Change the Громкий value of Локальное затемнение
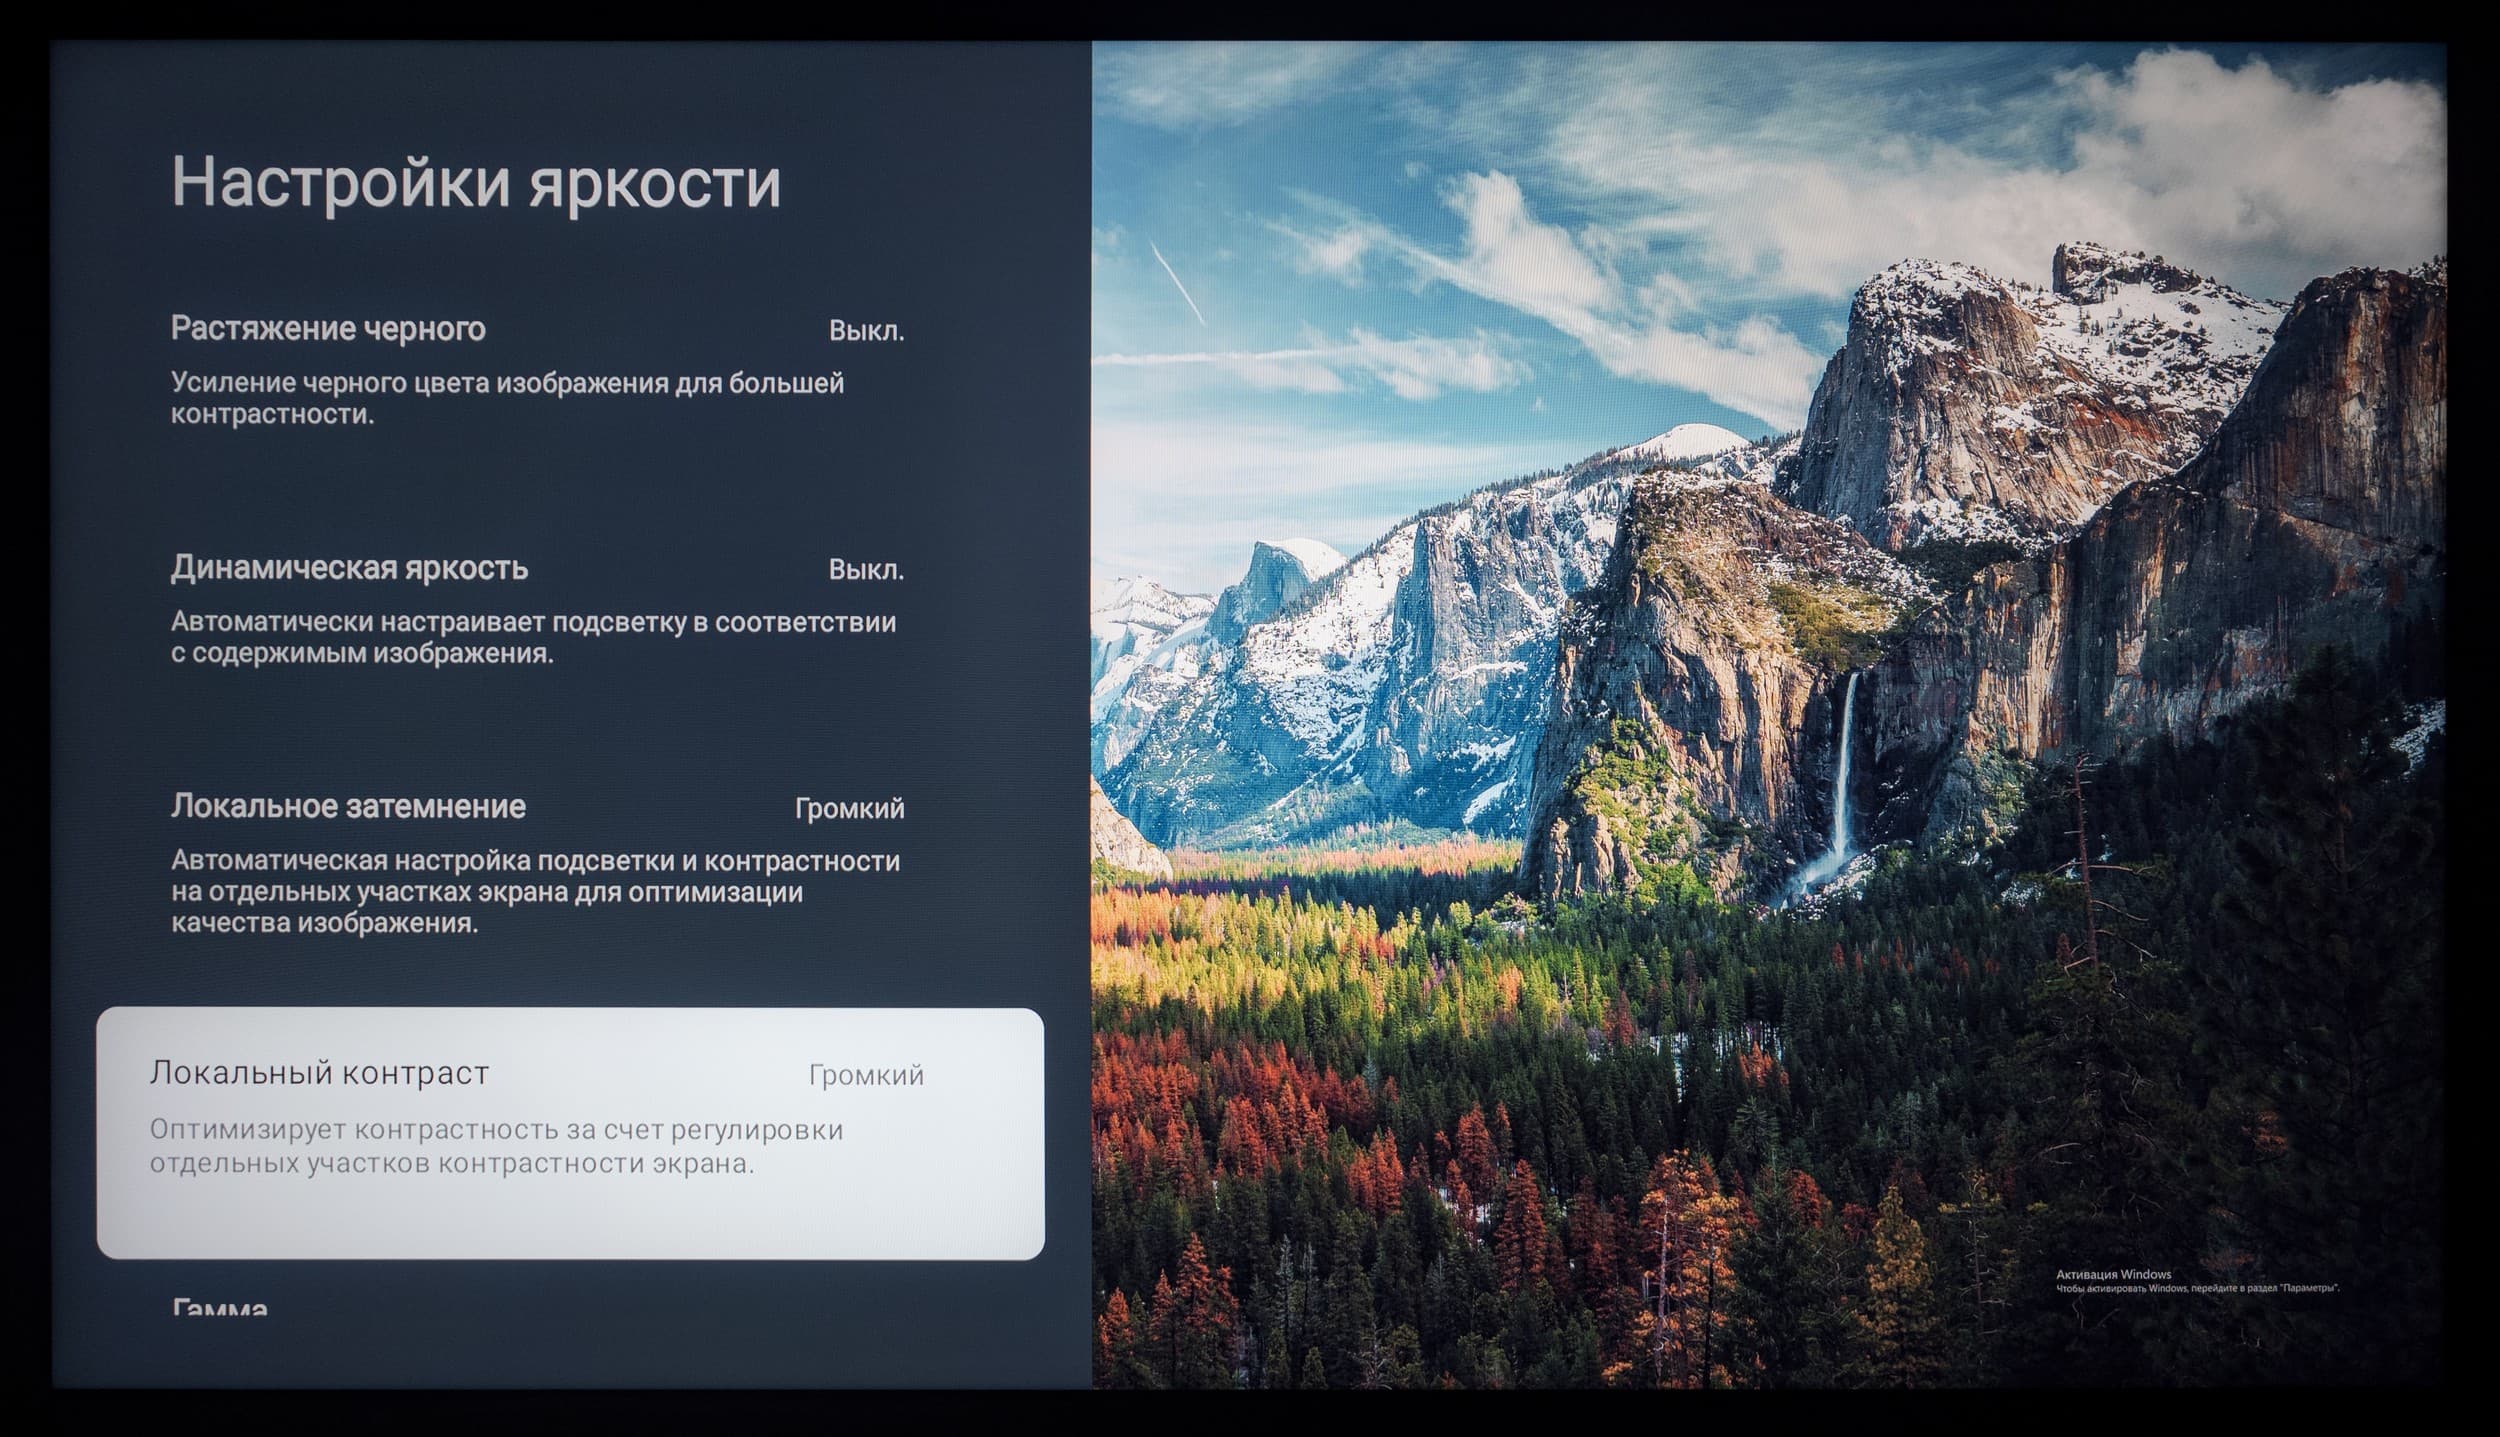 [849, 808]
